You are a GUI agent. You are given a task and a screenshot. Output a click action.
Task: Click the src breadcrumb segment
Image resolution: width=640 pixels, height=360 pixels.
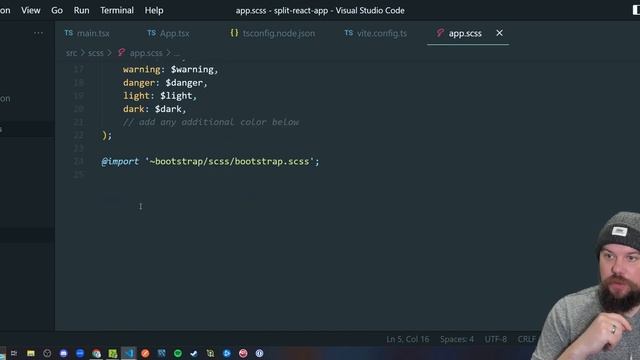click(x=71, y=53)
